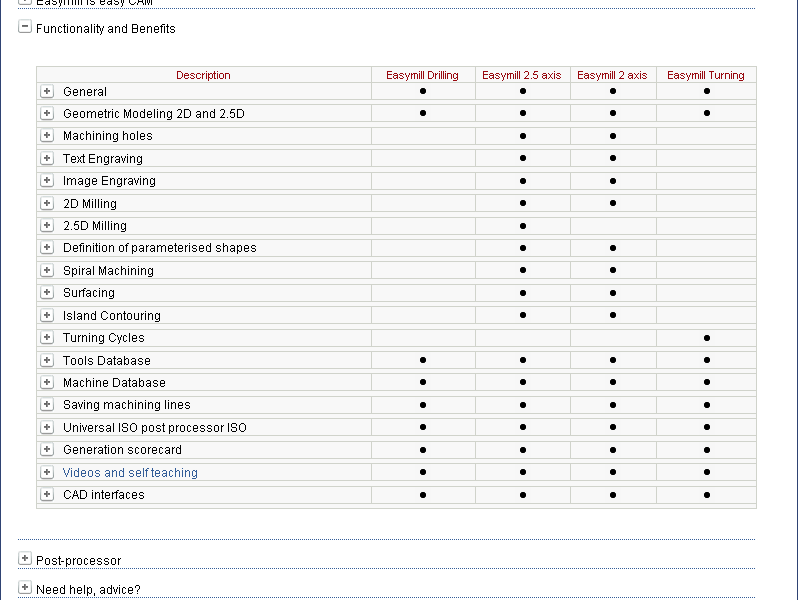Click the Surfacing row plus icon
This screenshot has width=800, height=600.
(x=47, y=293)
